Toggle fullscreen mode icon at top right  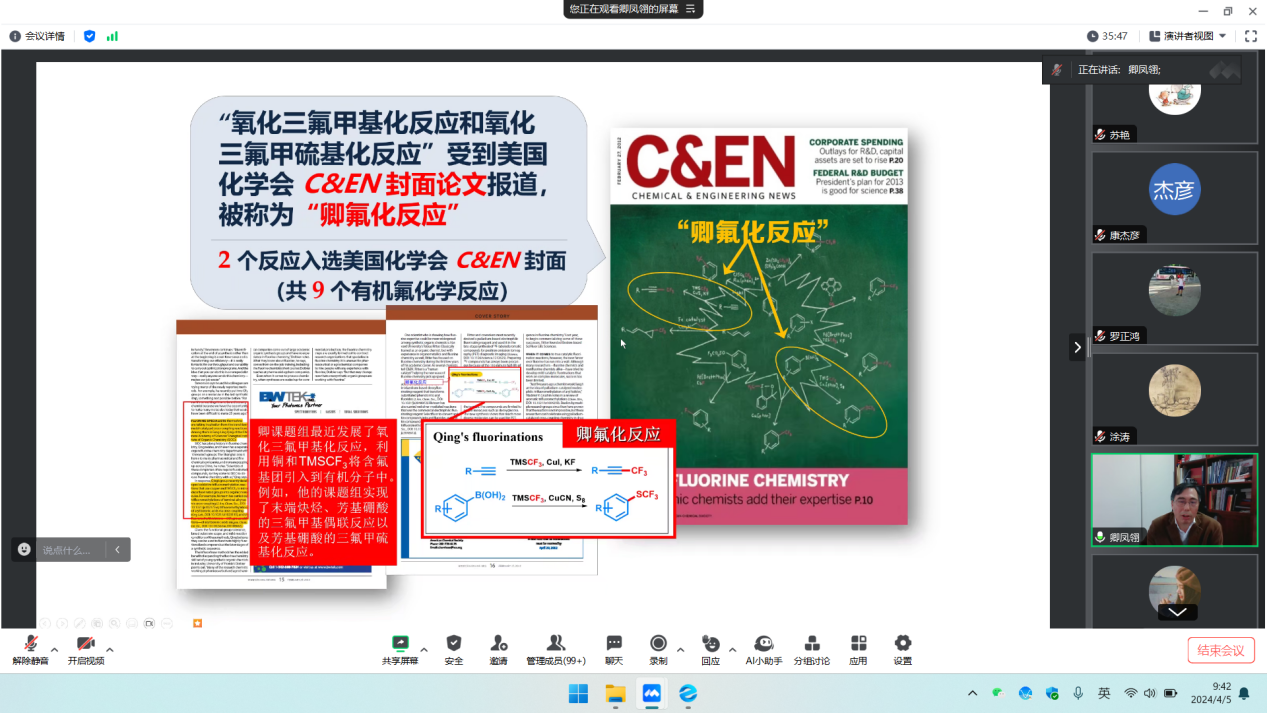coord(1250,36)
